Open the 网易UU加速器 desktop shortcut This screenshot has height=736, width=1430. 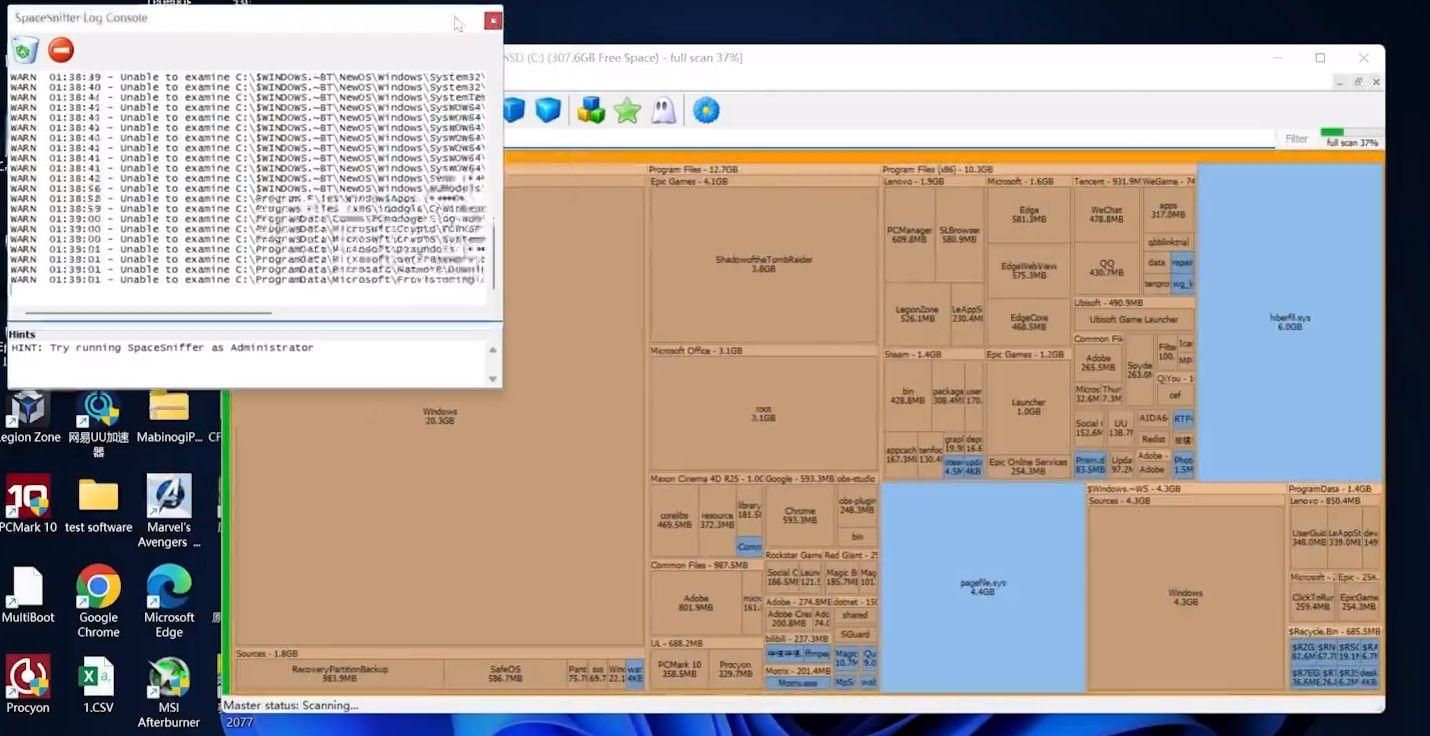pyautogui.click(x=98, y=424)
